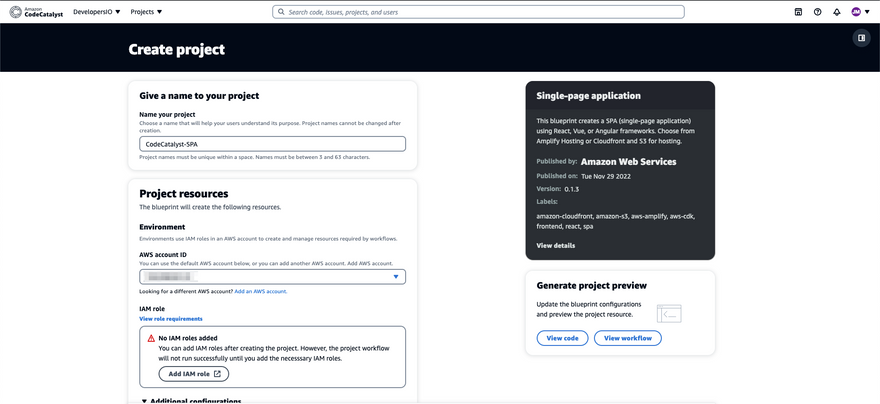Click the purple user avatar
The width and height of the screenshot is (880, 404).
coord(855,12)
